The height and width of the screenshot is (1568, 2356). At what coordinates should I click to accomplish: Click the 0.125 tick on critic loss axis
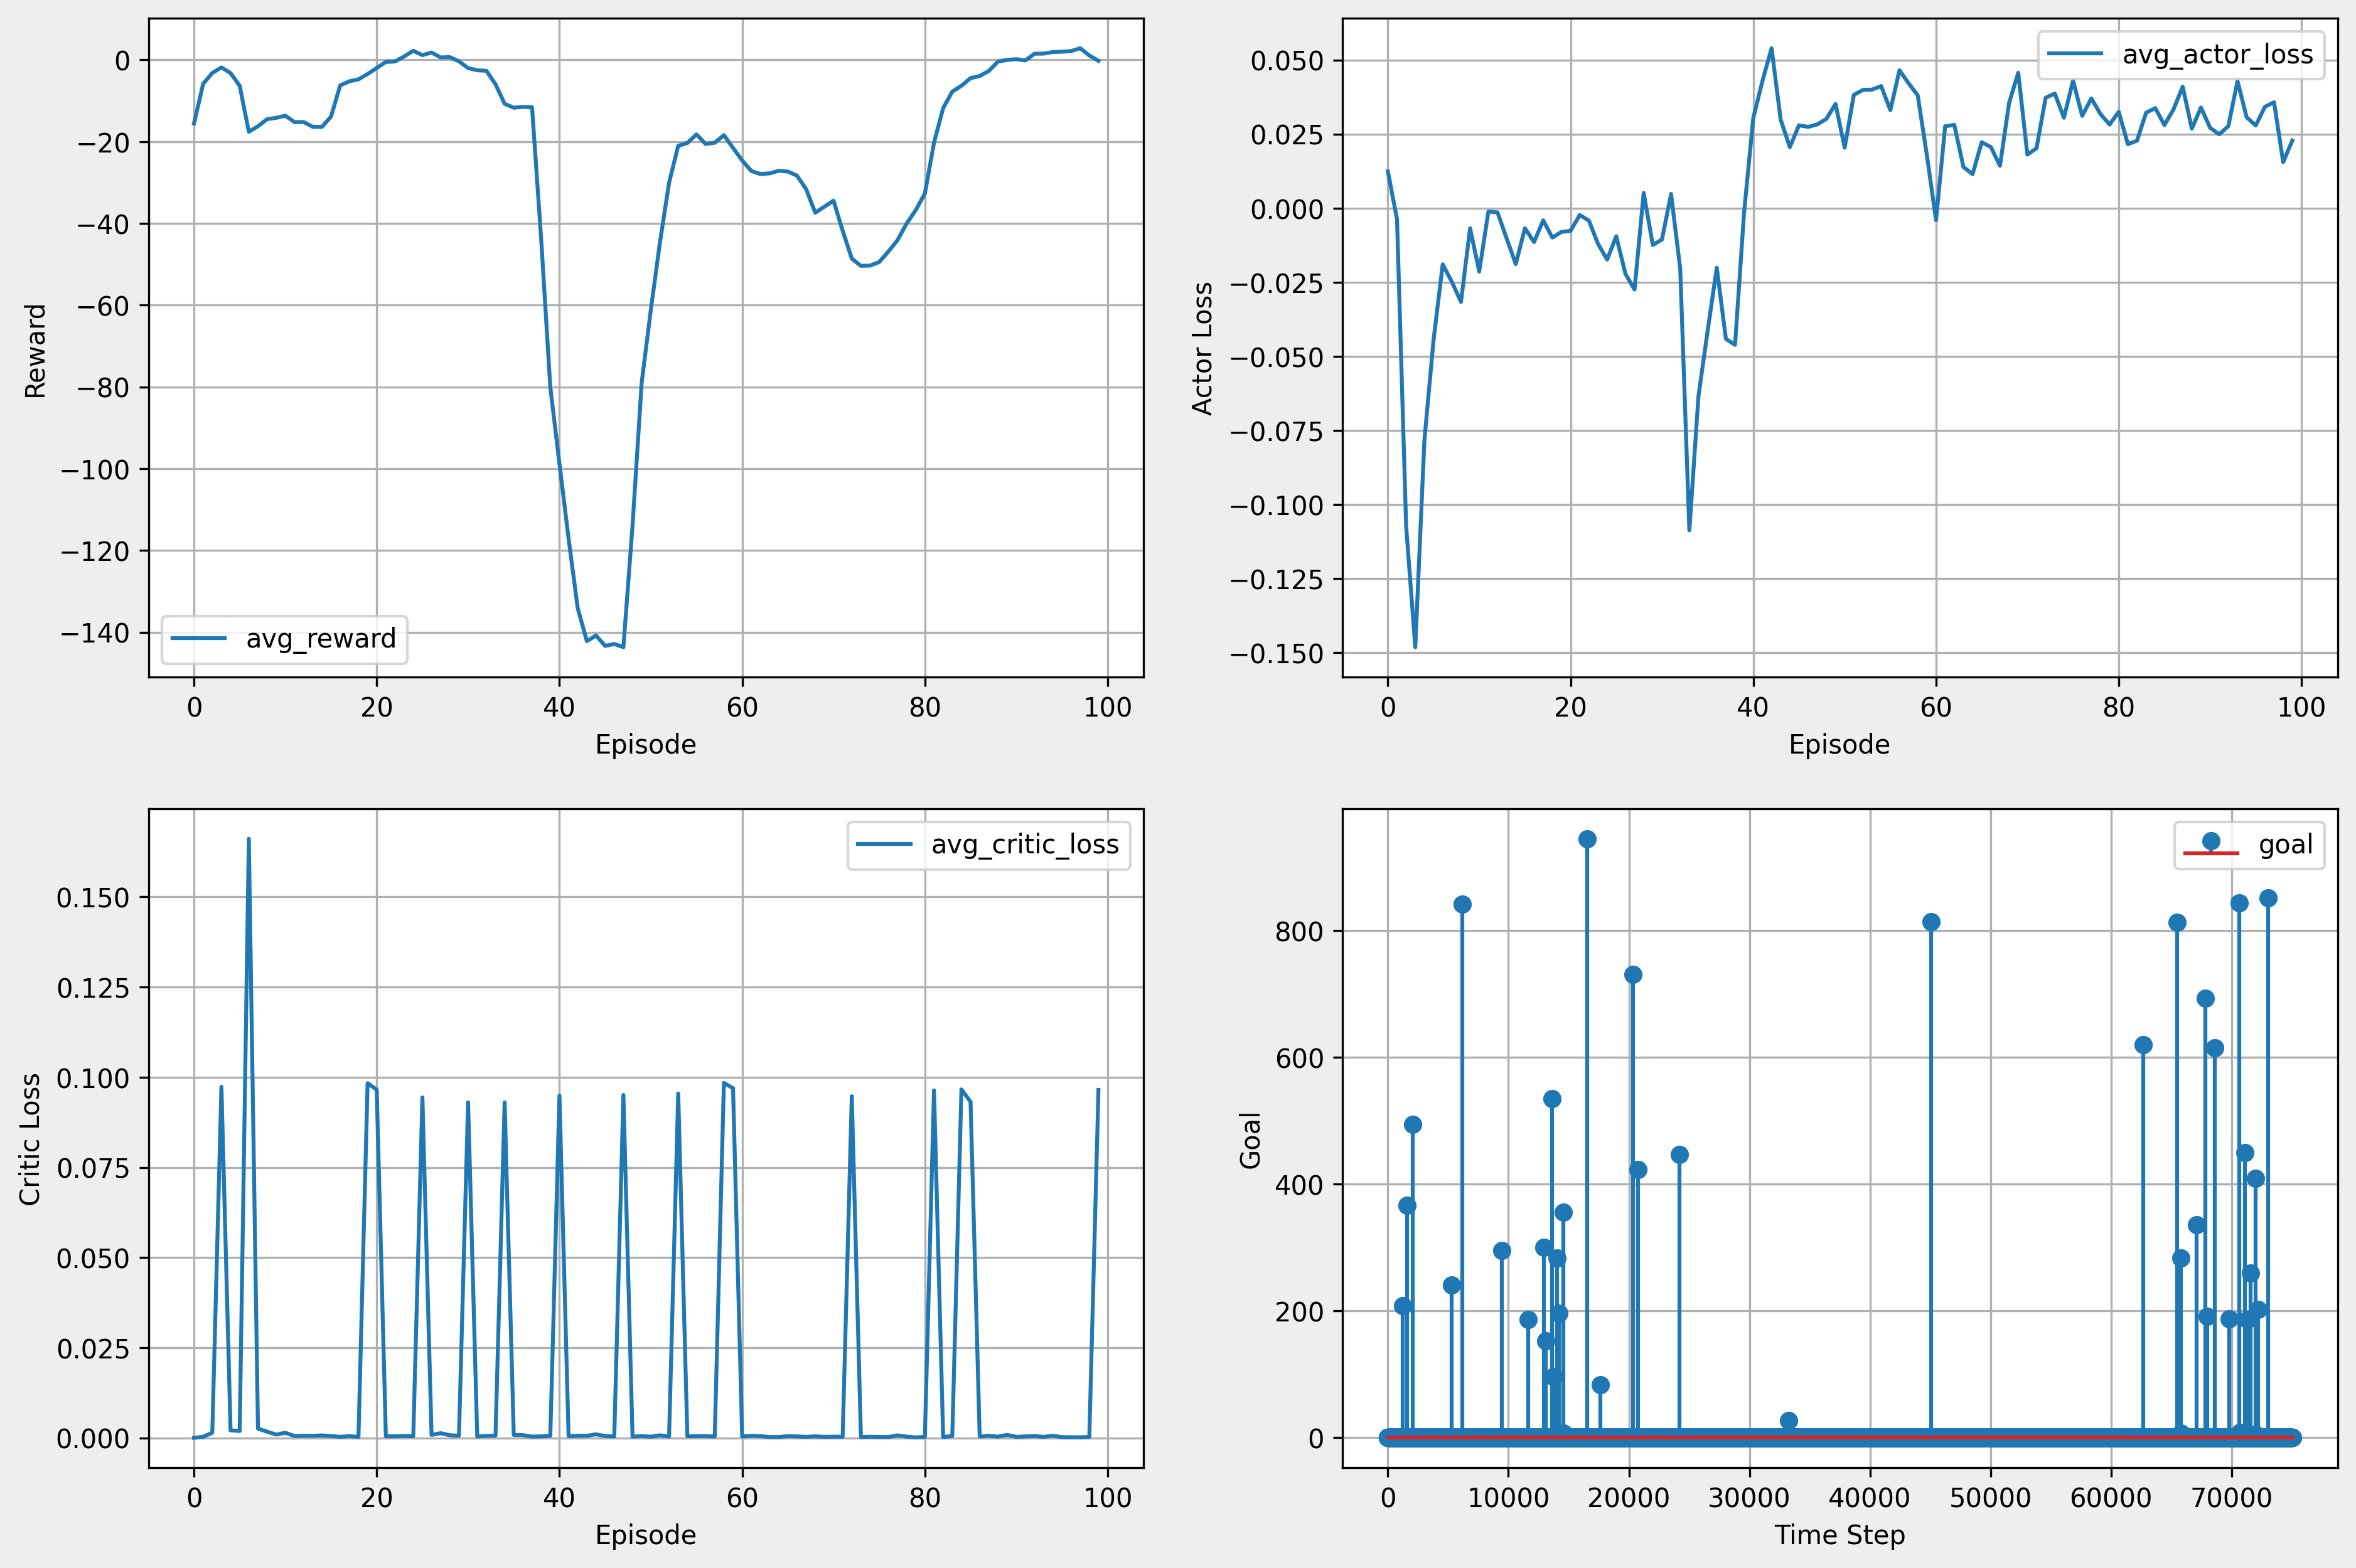(x=93, y=988)
